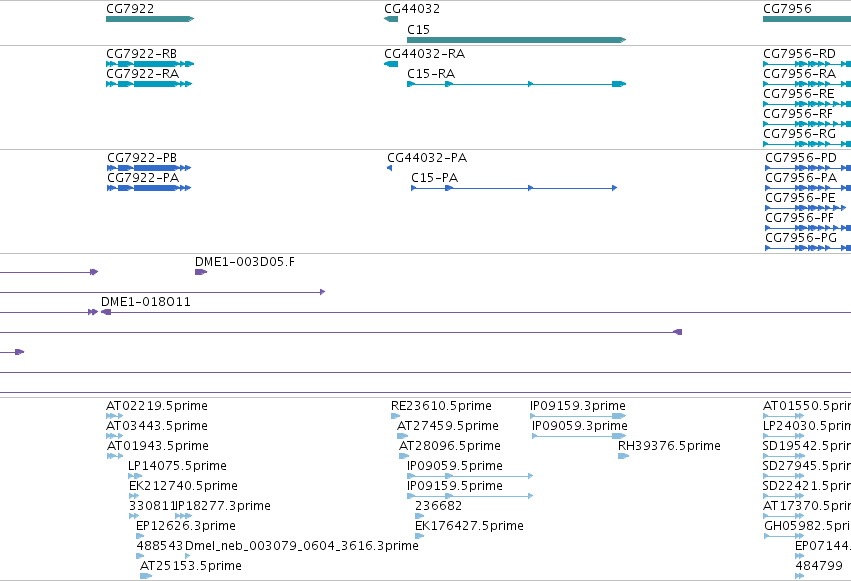The width and height of the screenshot is (851, 581).
Task: Select the C15 gene bar
Action: coord(516,40)
